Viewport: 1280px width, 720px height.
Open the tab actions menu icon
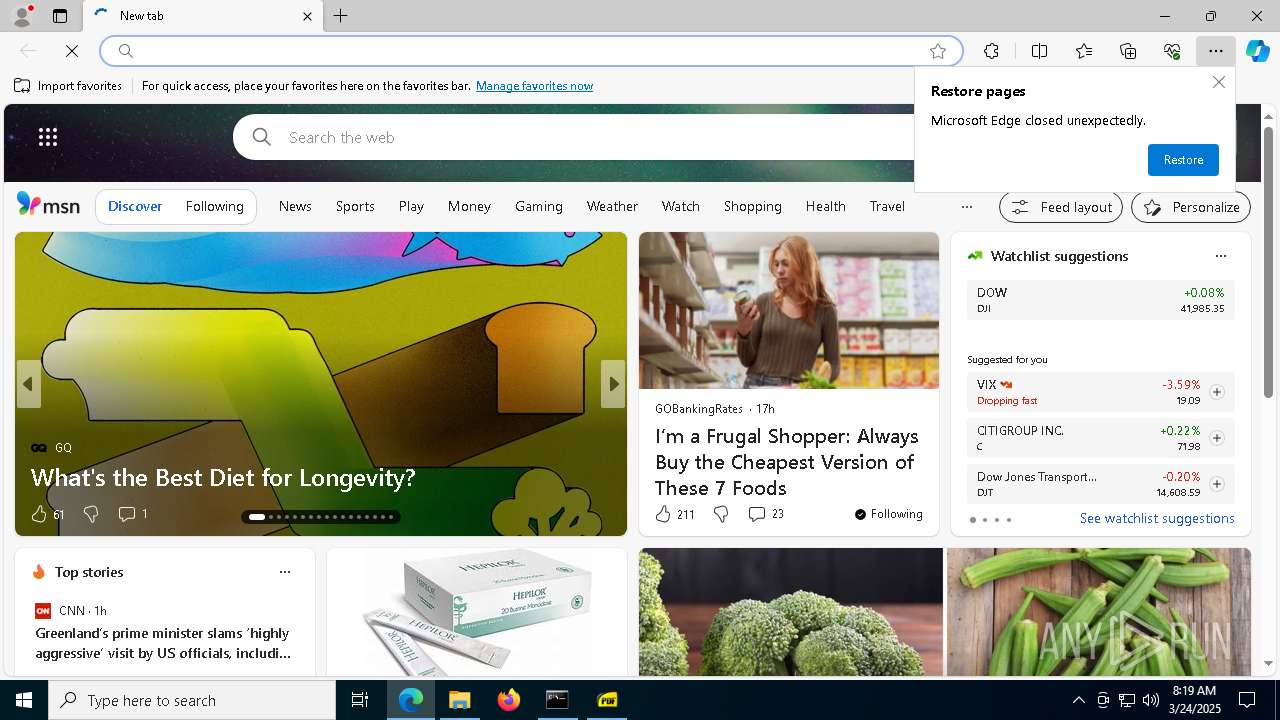click(60, 16)
